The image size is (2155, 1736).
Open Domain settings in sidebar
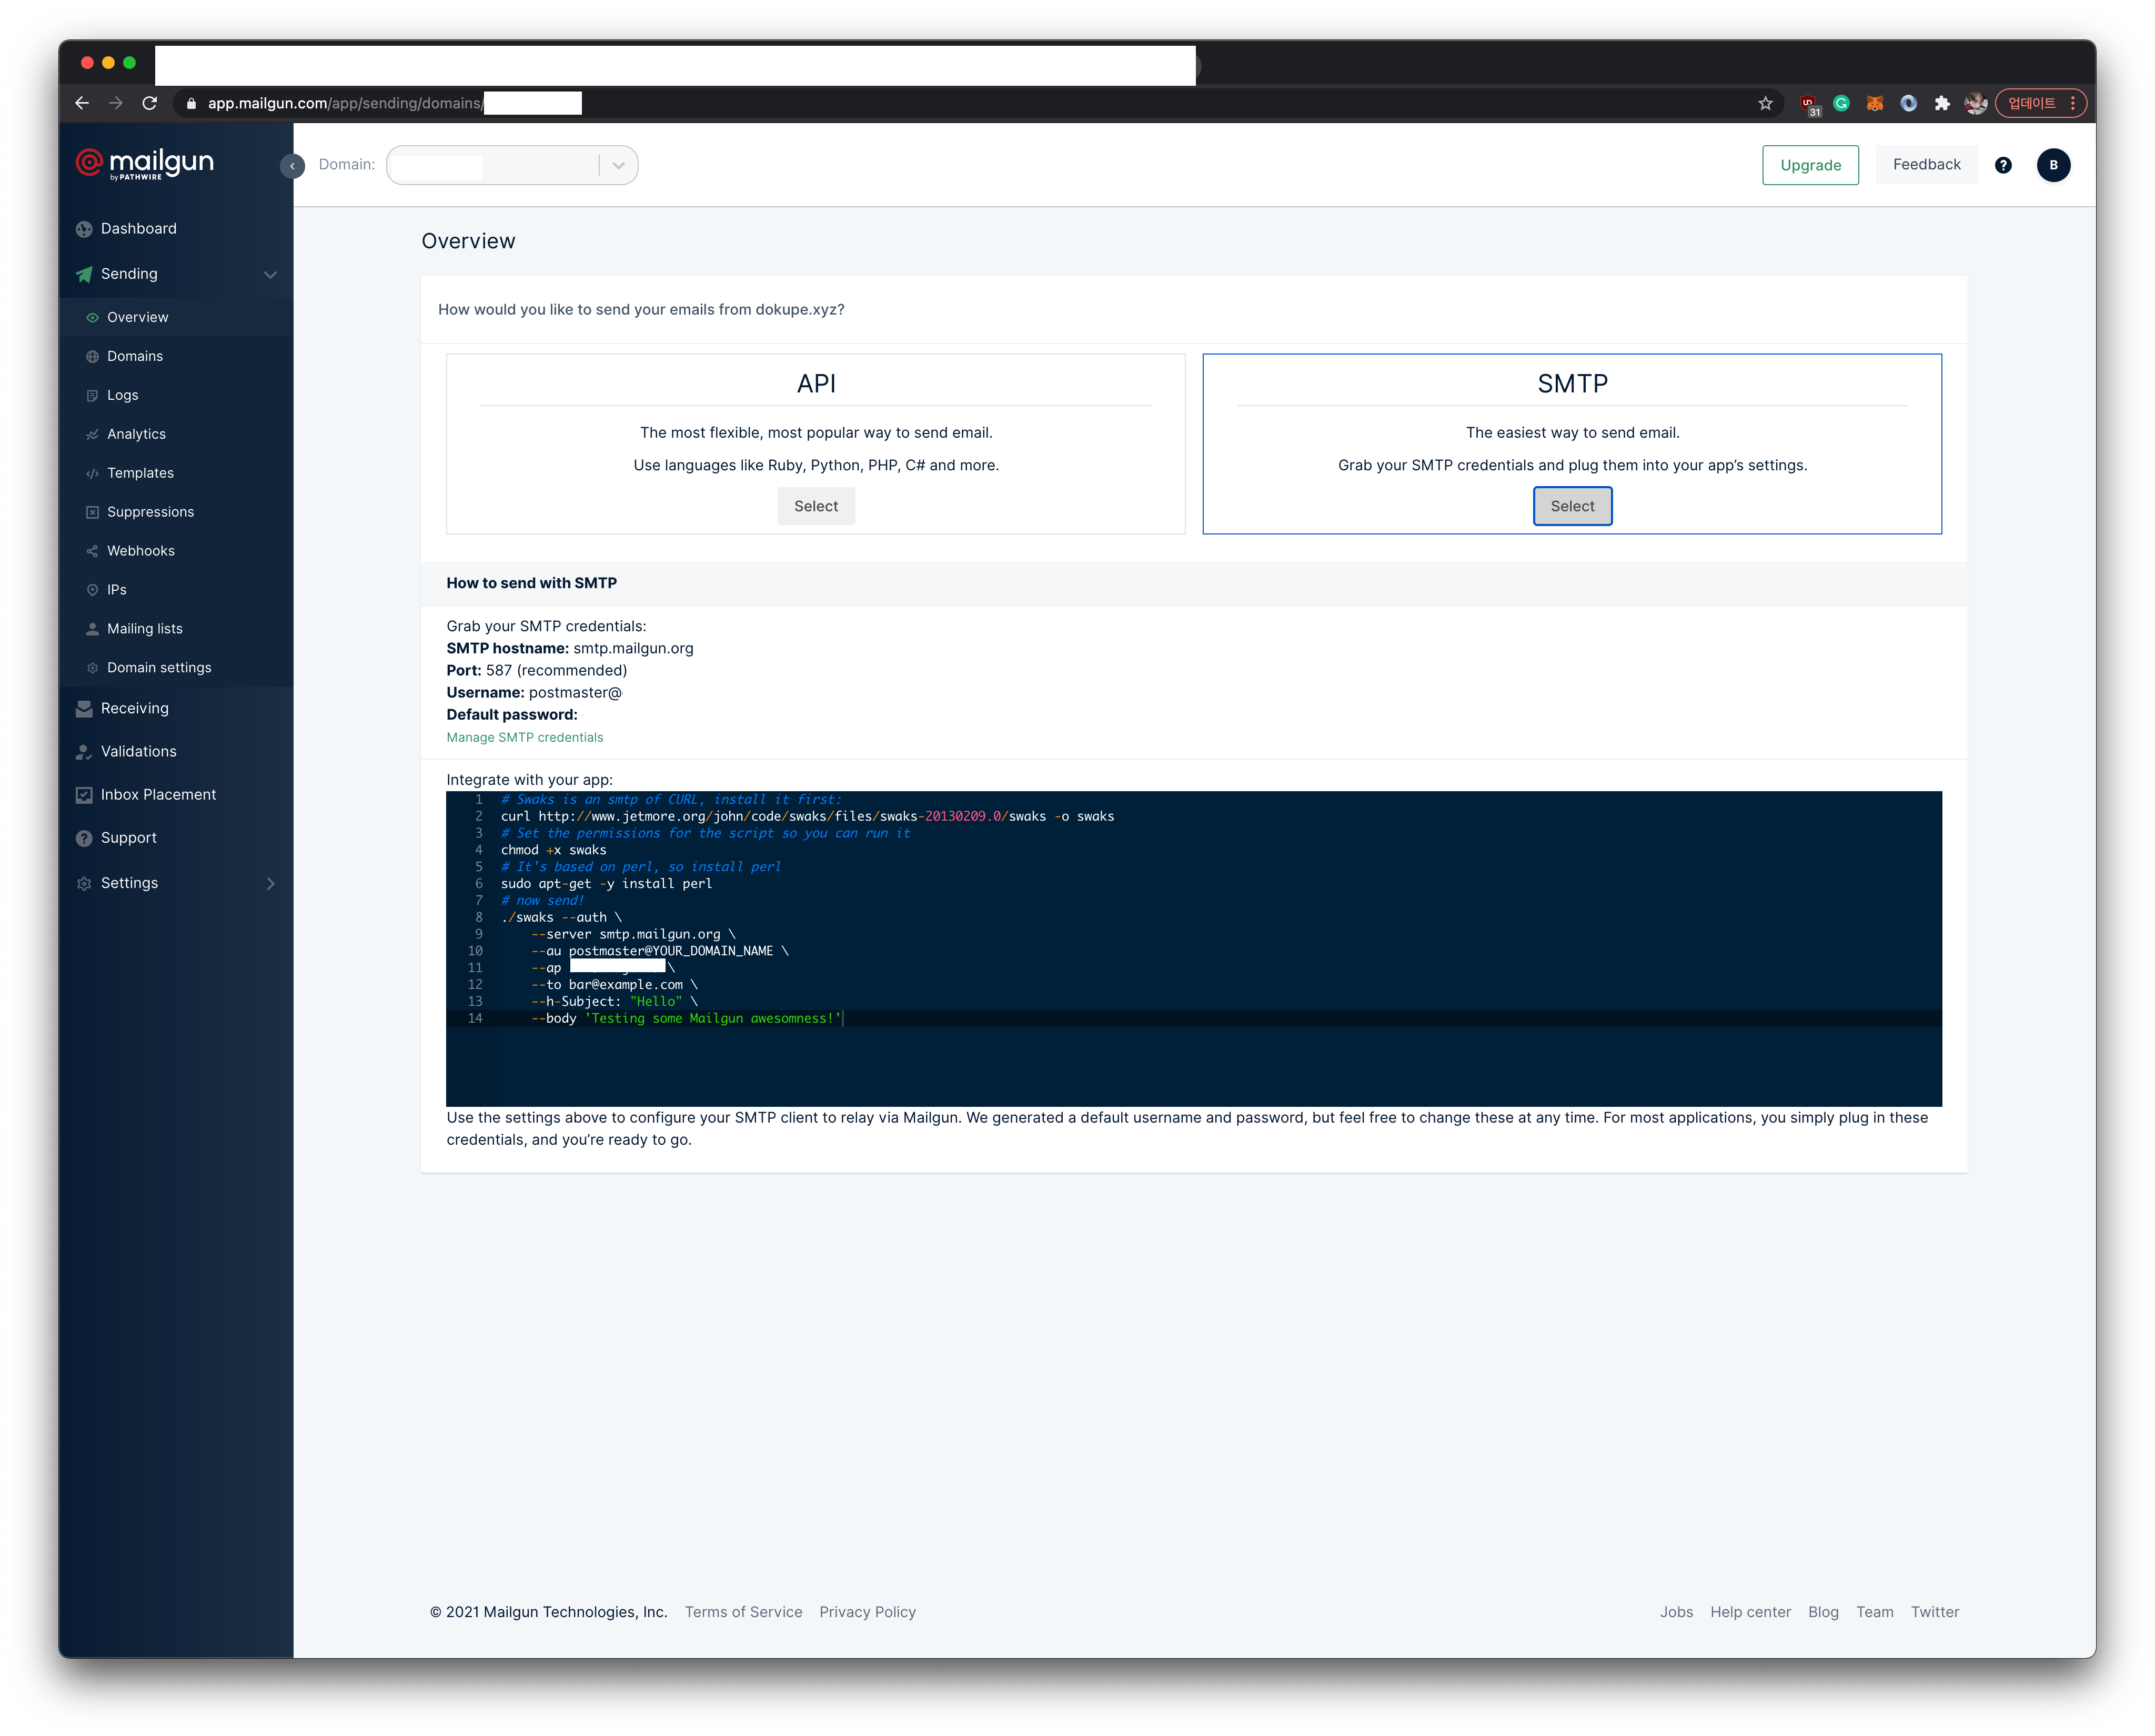point(160,668)
